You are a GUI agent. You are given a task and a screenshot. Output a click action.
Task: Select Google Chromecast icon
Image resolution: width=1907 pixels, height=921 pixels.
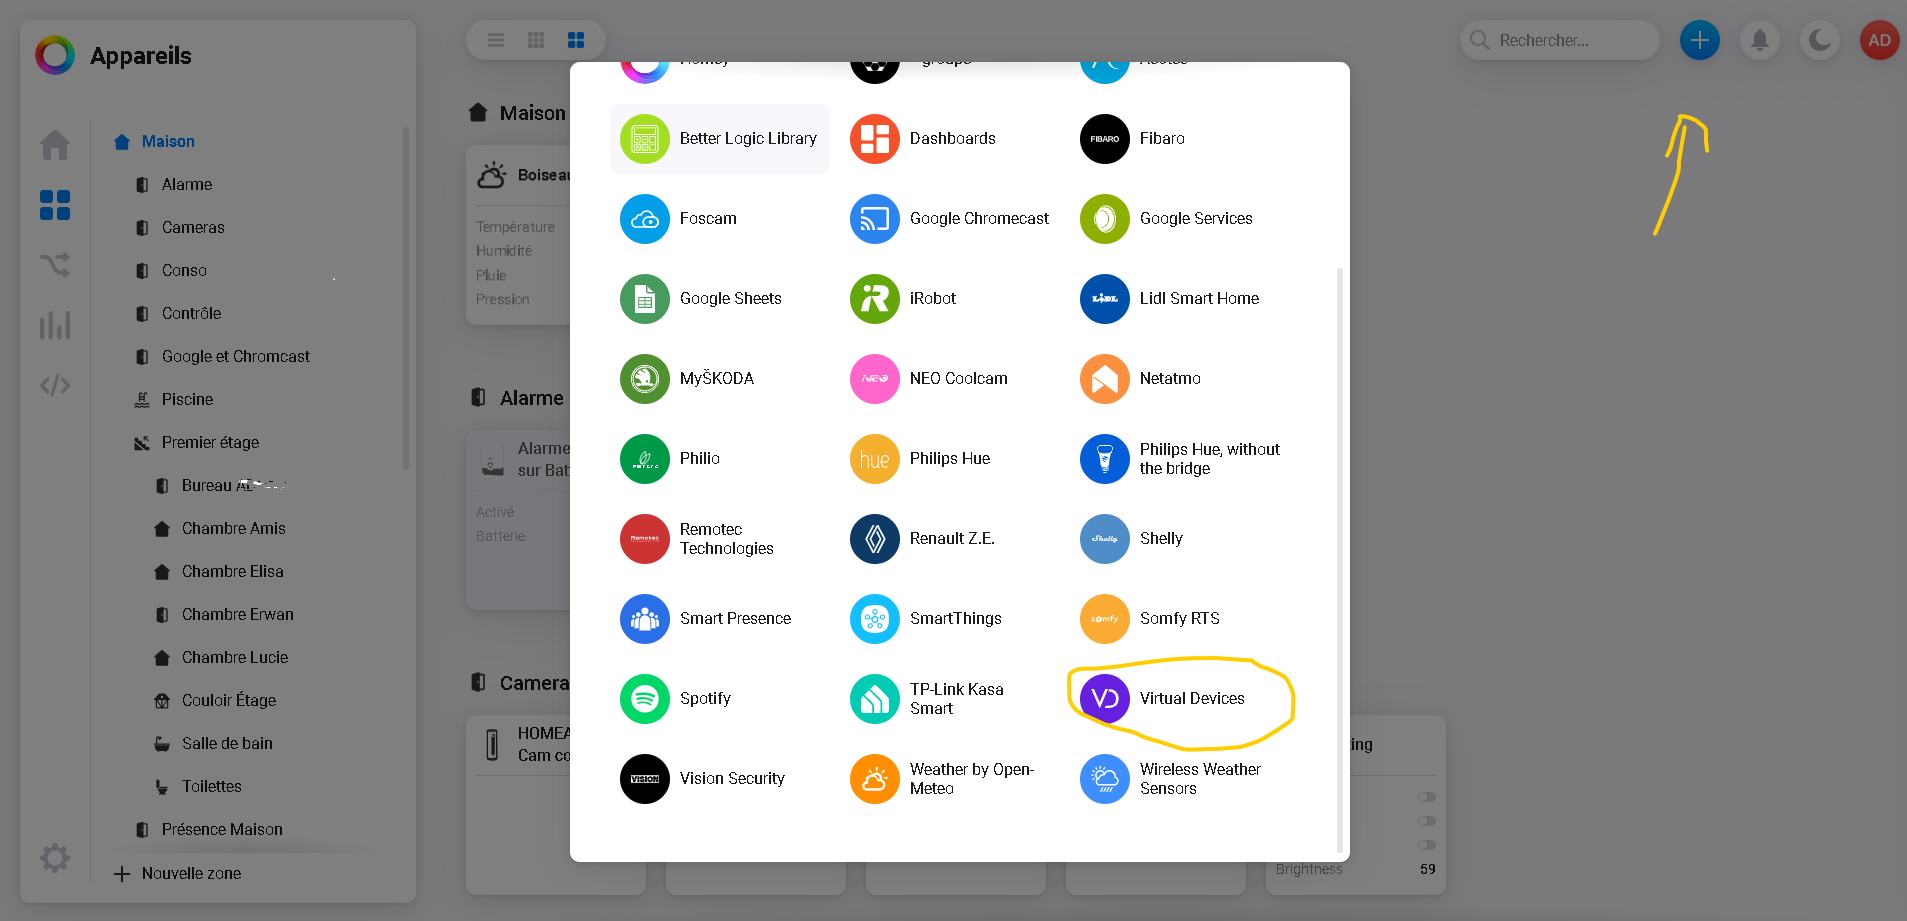pyautogui.click(x=875, y=219)
